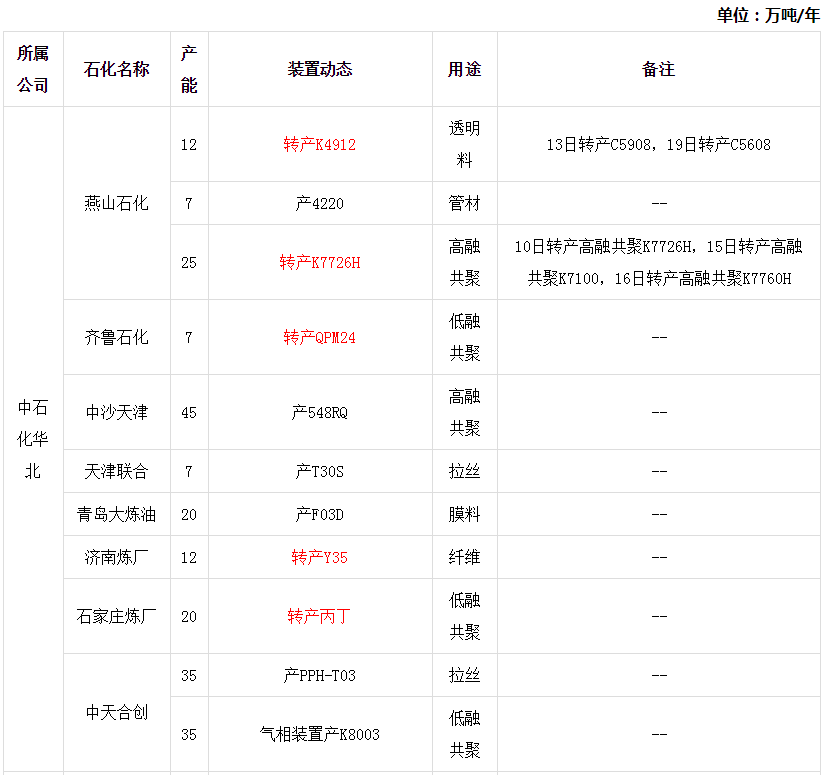This screenshot has height=775, width=825.
Task: Select the 石家庄炼厂 cell
Action: pos(116,616)
